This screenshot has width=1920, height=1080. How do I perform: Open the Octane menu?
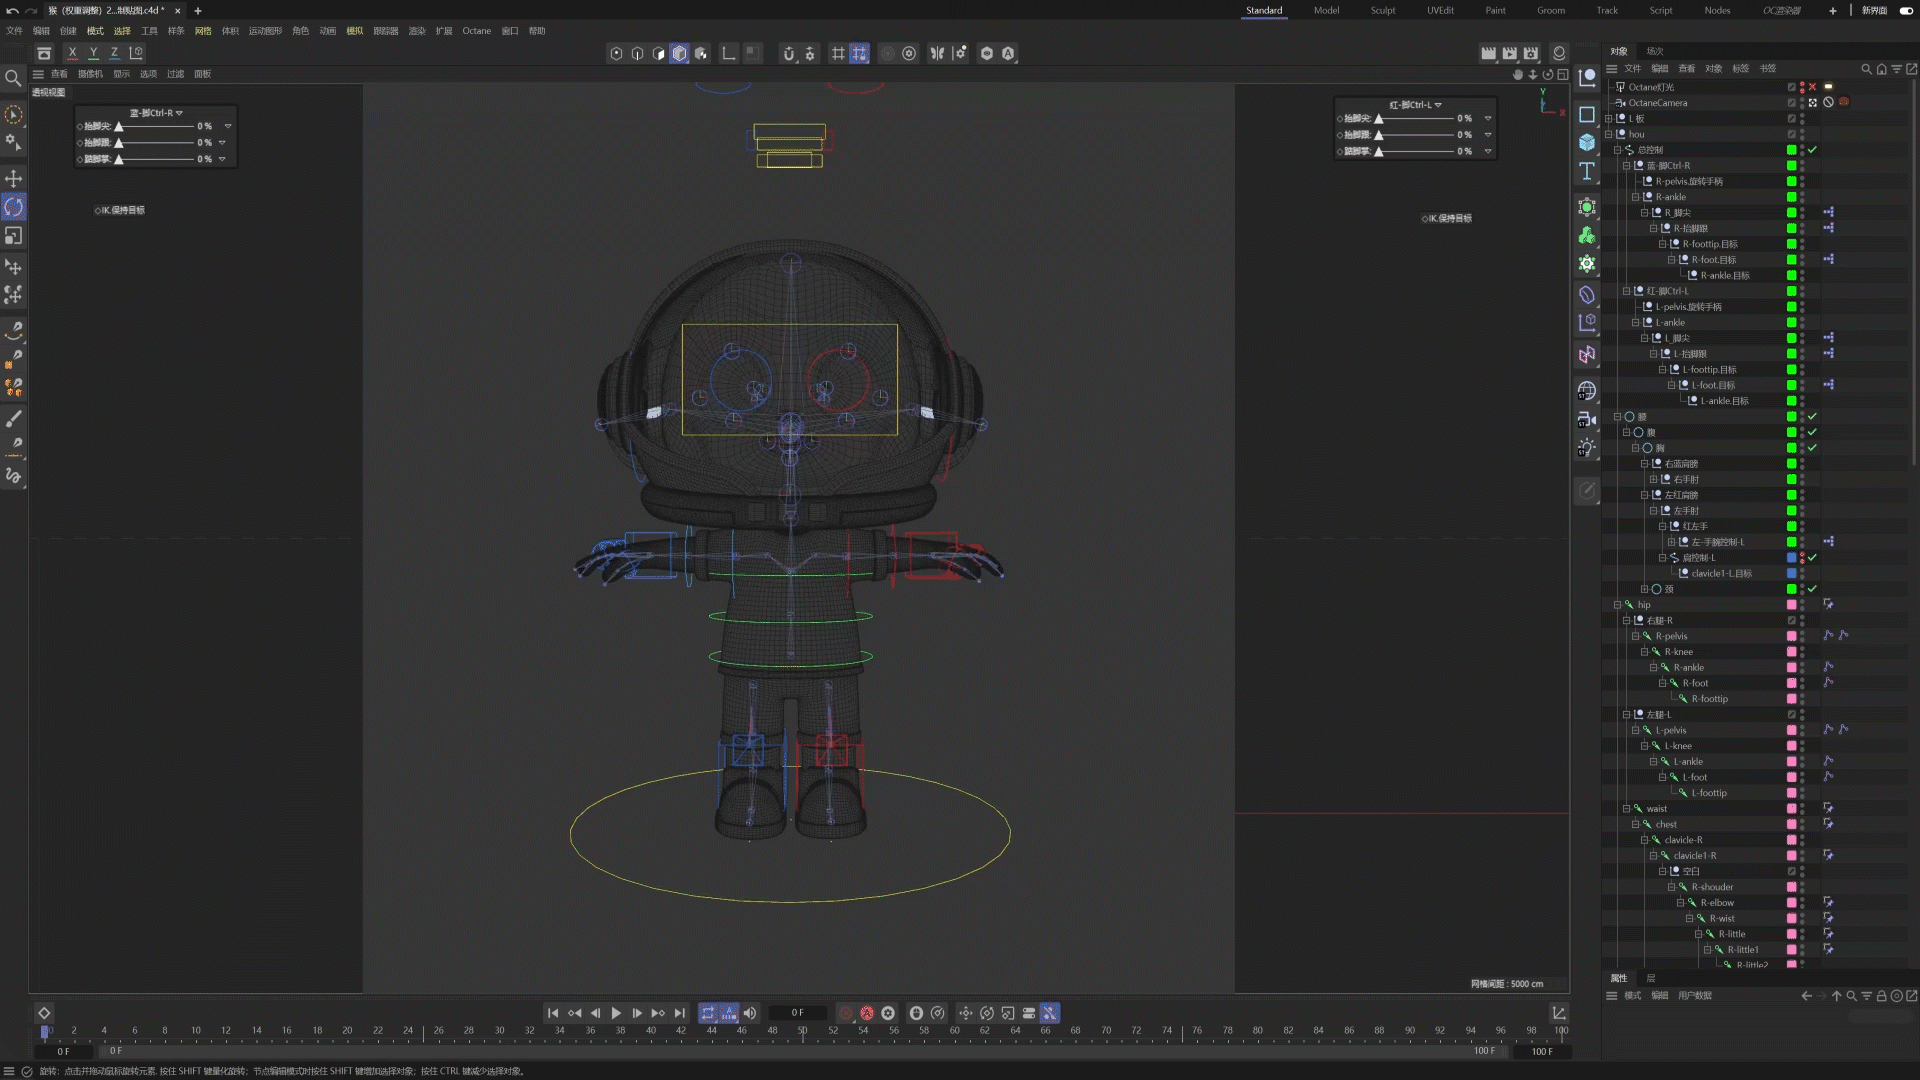476,31
